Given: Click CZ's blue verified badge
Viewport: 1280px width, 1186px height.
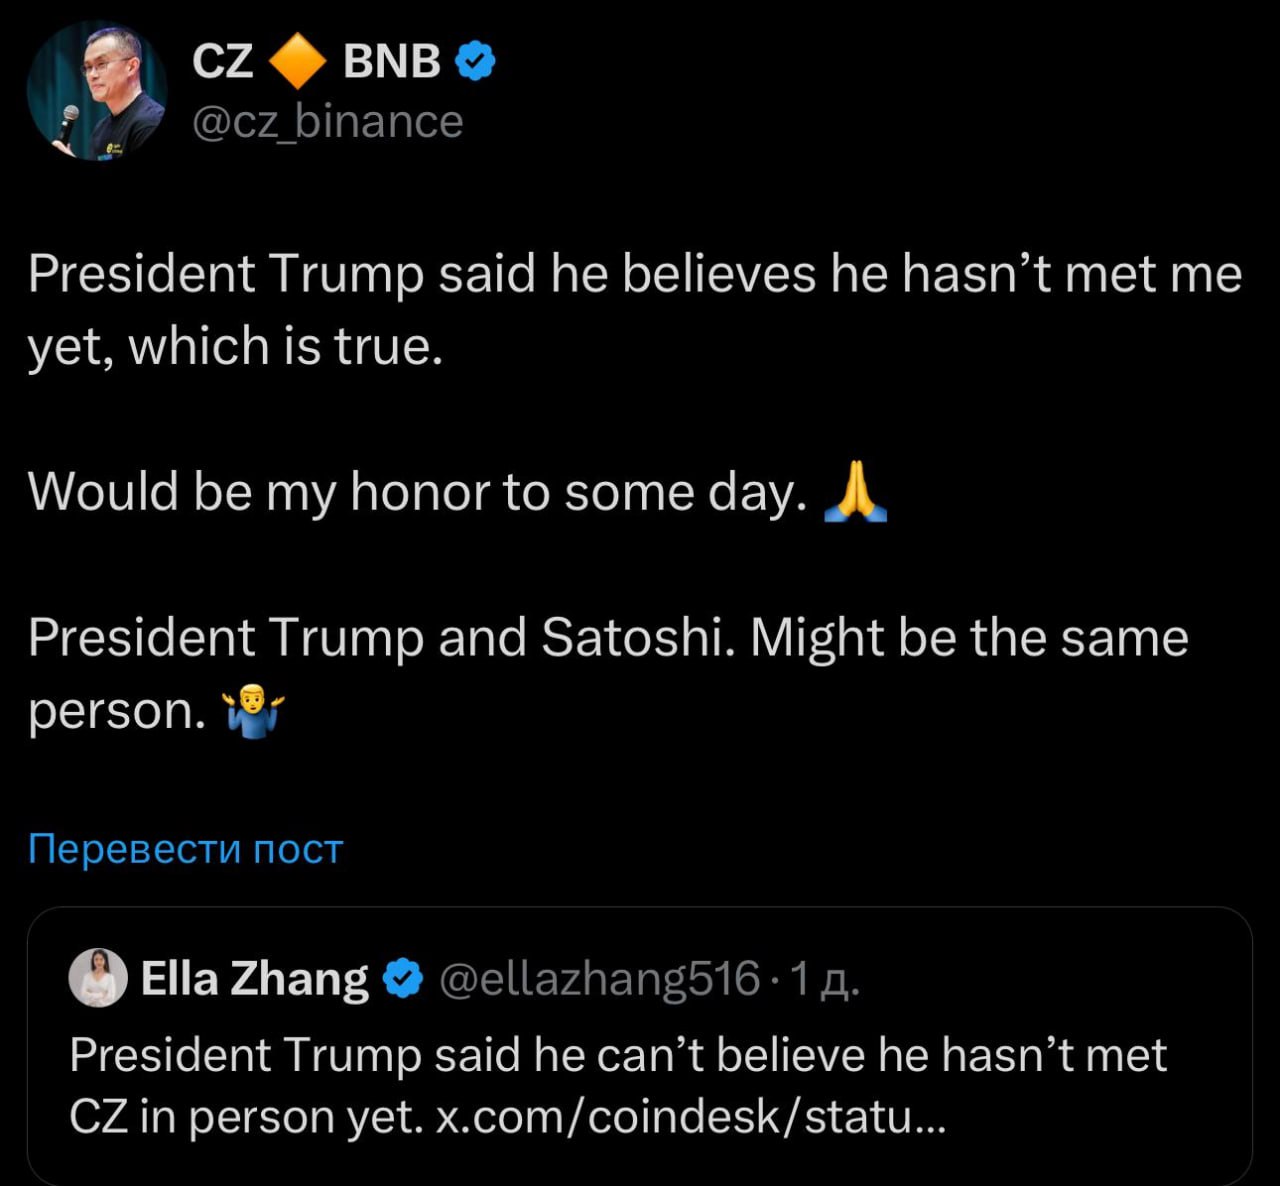Looking at the screenshot, I should point(475,61).
